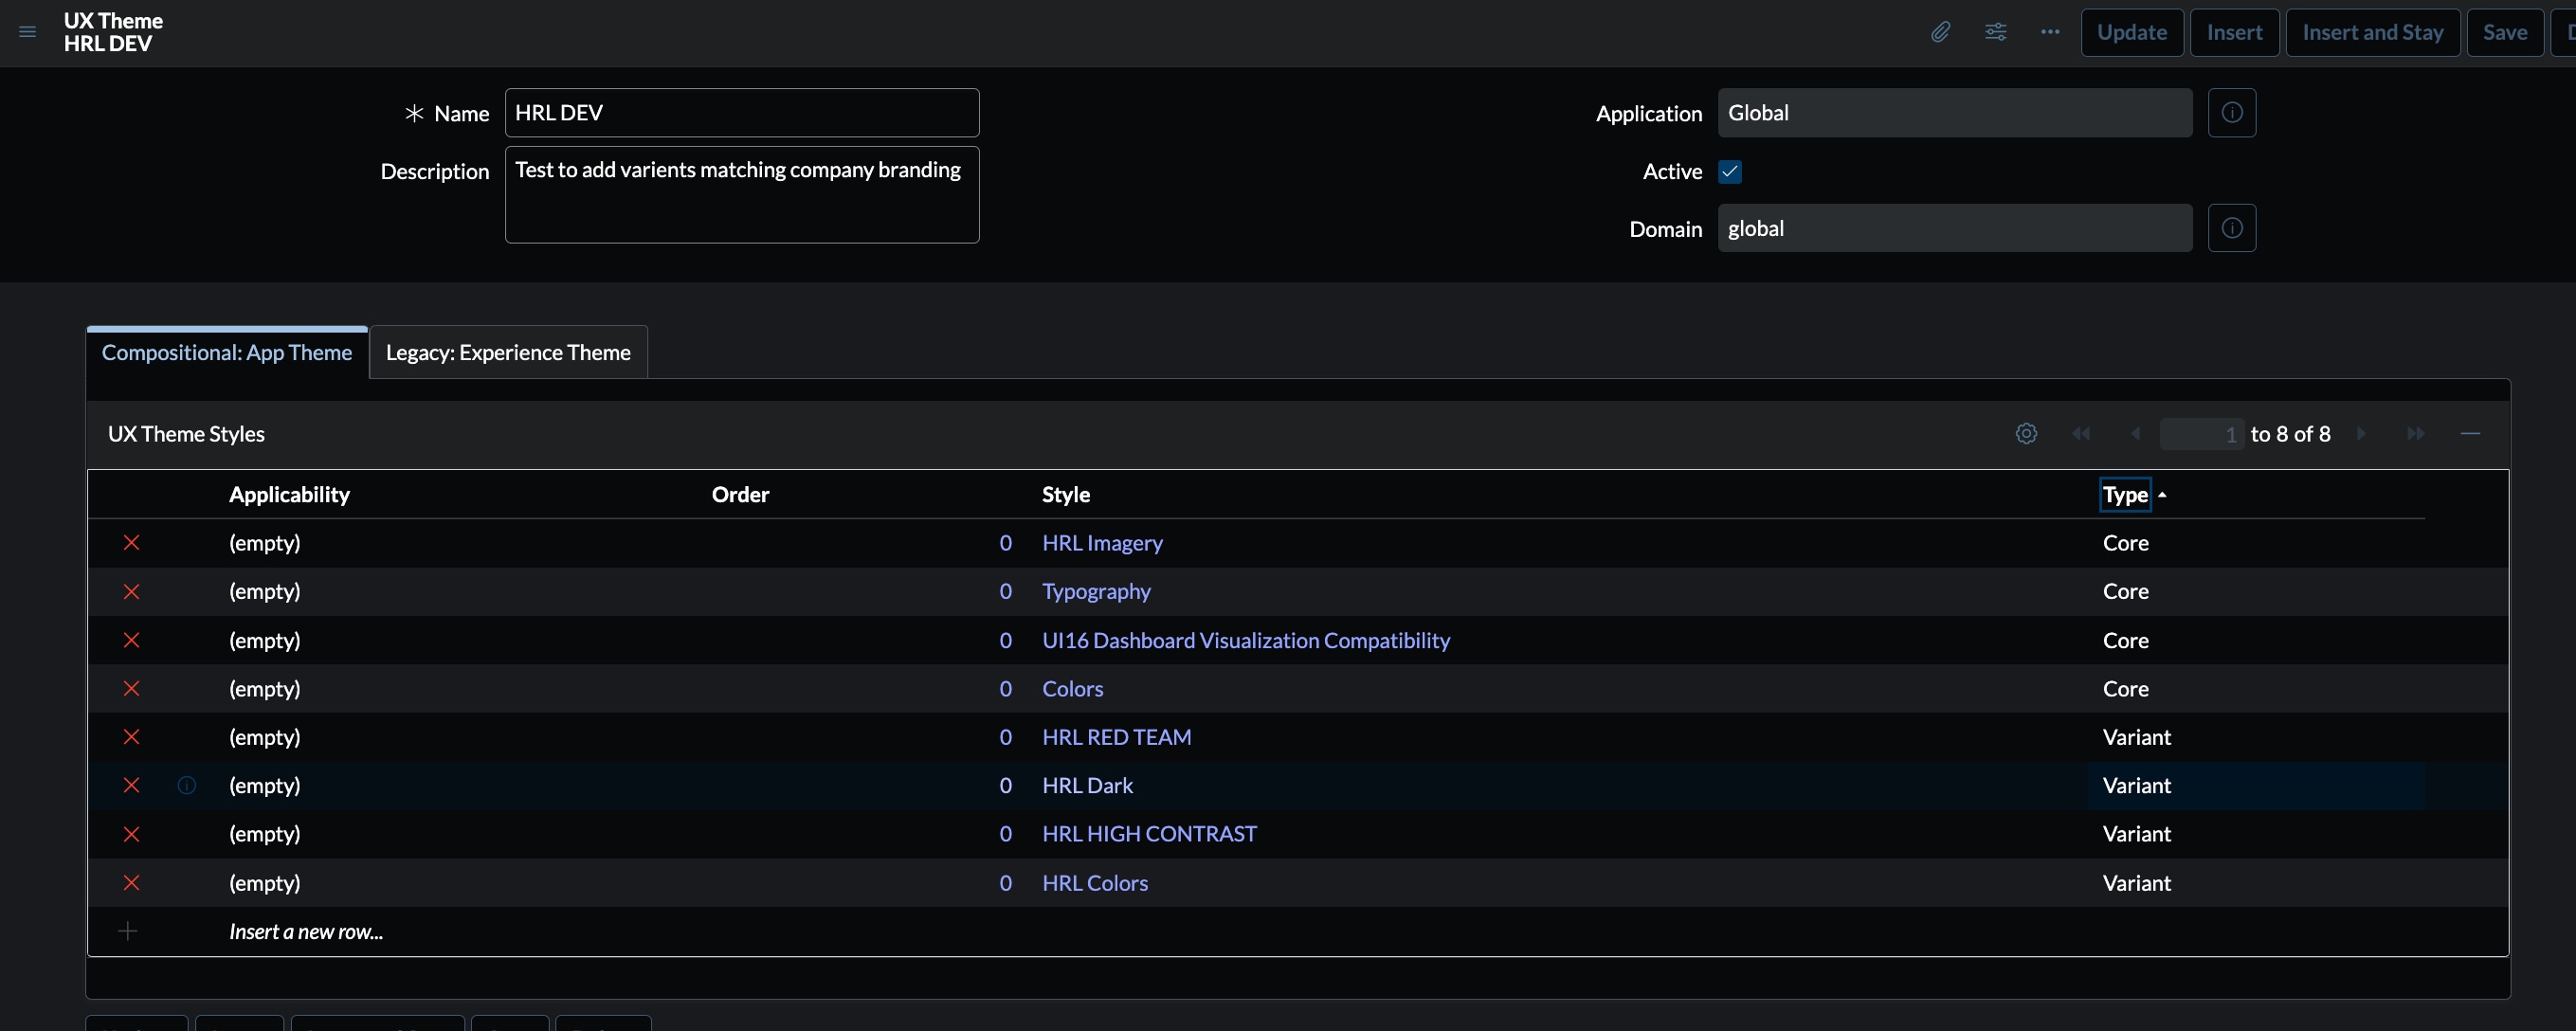Remove the Typography row with its delete X
This screenshot has height=1031, width=2576.
(x=131, y=592)
